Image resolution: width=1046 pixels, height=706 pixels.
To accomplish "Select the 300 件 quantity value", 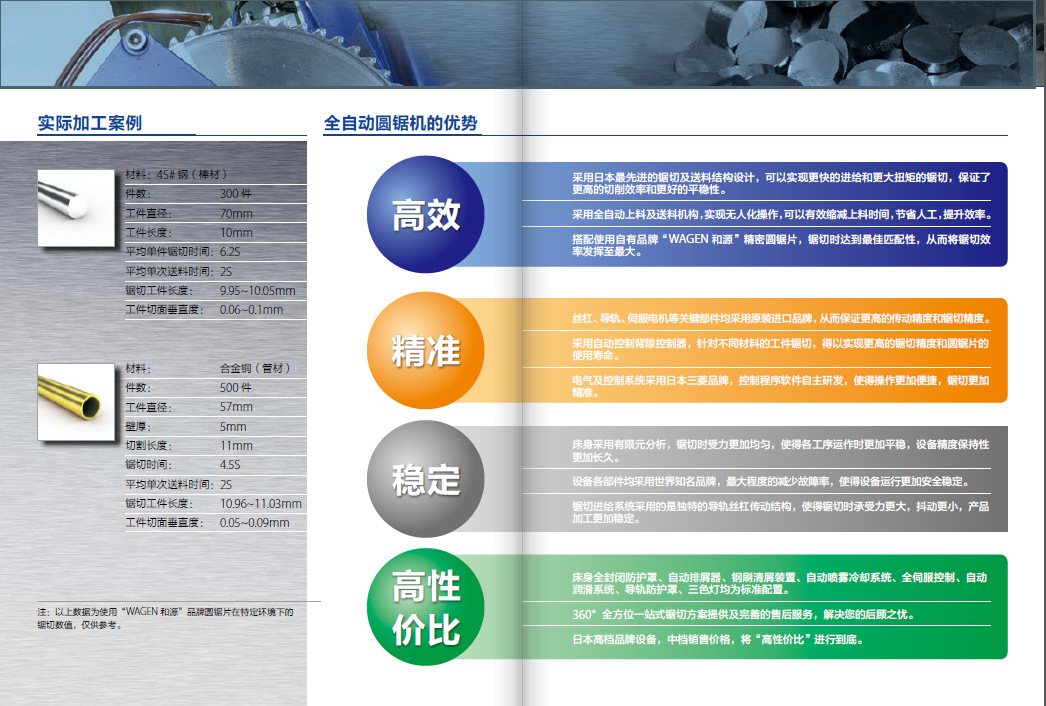I will (x=236, y=193).
